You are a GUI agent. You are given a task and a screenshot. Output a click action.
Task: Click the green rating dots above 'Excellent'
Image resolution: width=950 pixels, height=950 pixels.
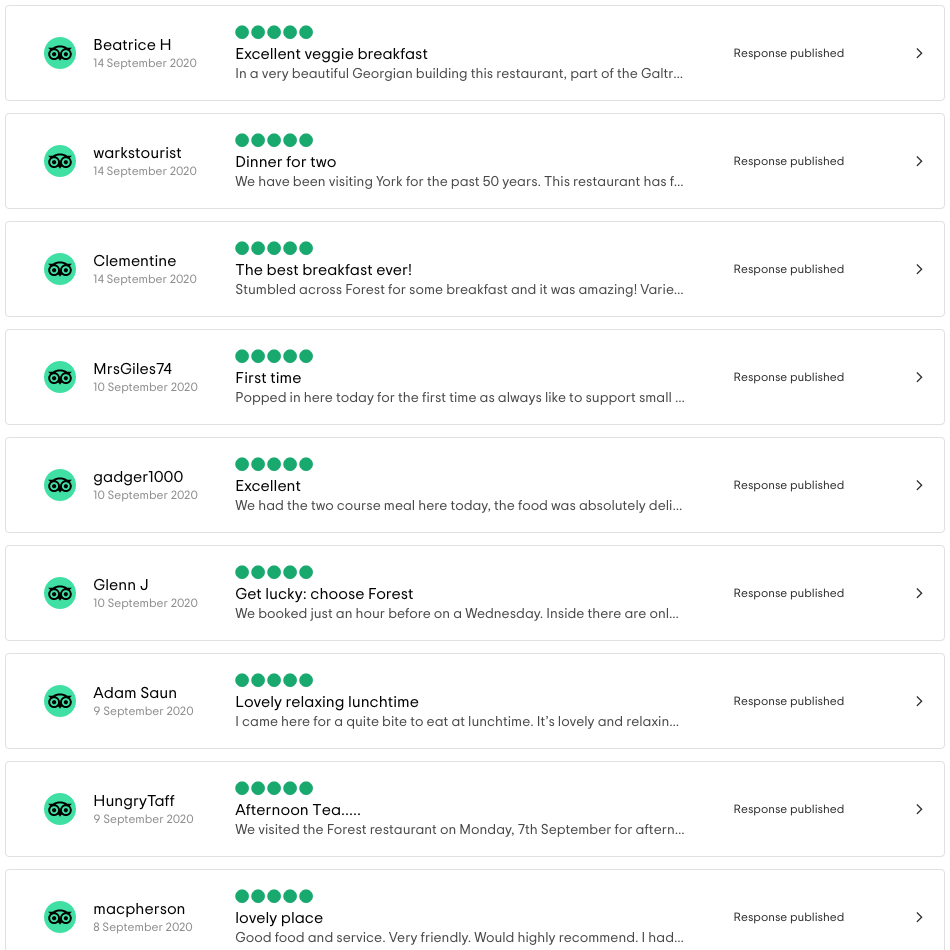coord(274,464)
